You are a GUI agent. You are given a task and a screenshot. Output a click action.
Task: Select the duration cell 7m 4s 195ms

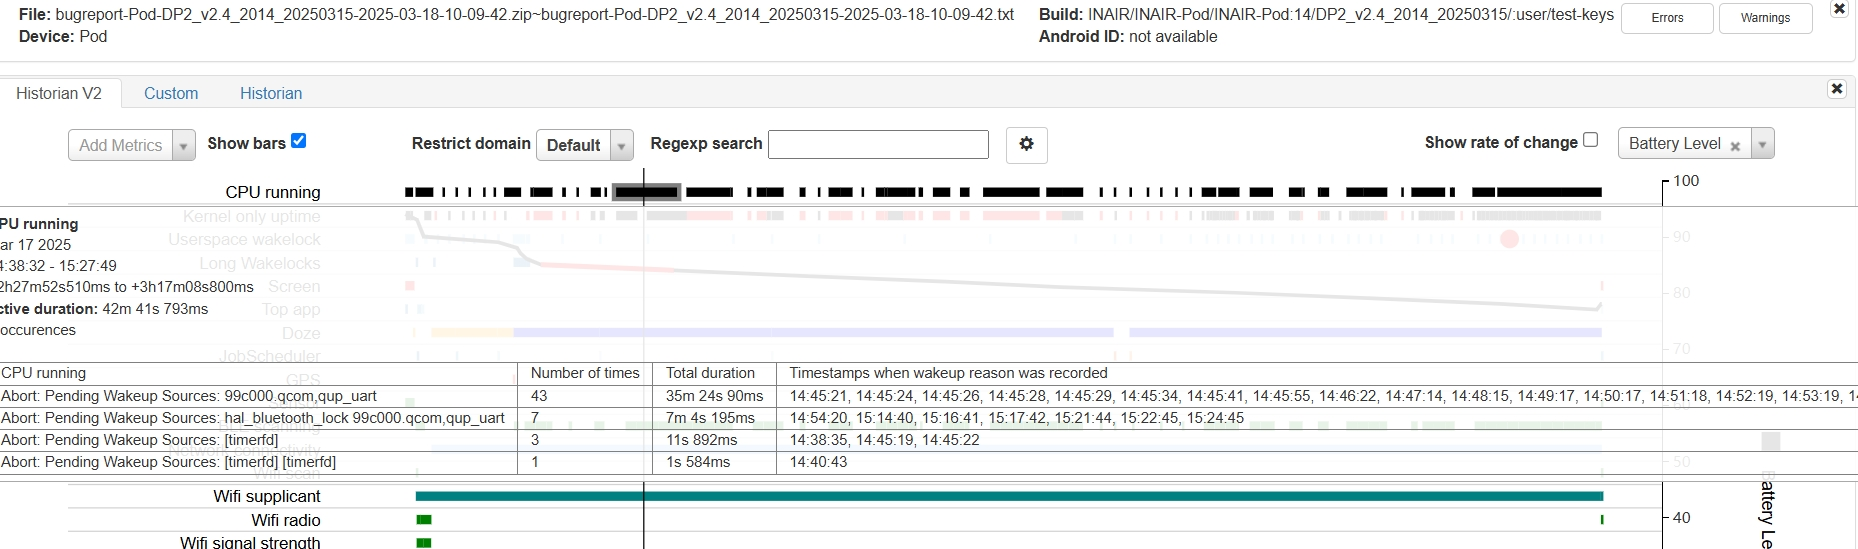coord(714,418)
